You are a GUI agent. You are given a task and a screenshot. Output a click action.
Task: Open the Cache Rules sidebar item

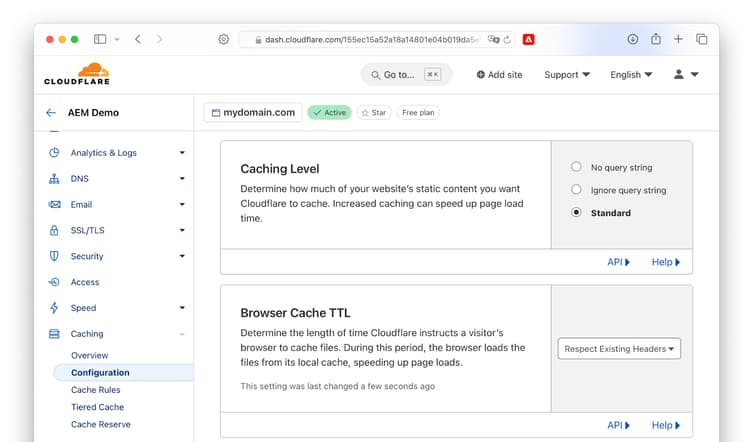click(x=96, y=390)
